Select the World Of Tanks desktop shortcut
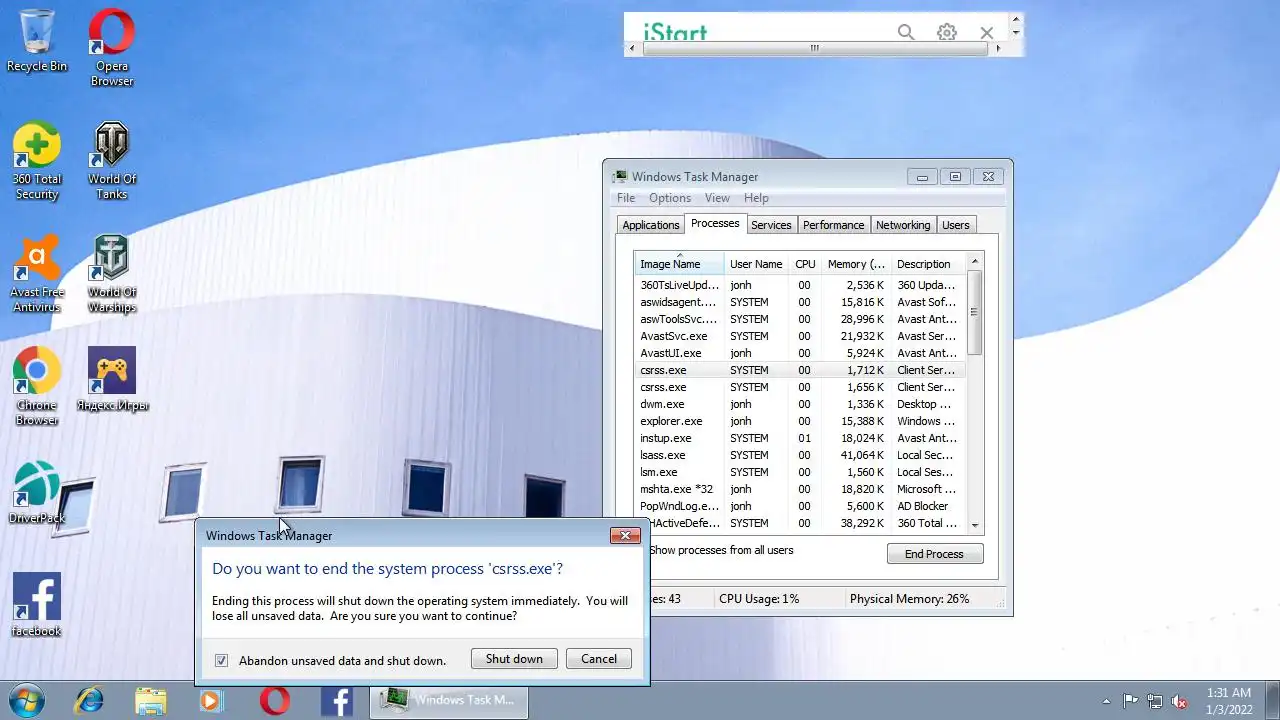This screenshot has width=1280, height=720. [x=112, y=160]
